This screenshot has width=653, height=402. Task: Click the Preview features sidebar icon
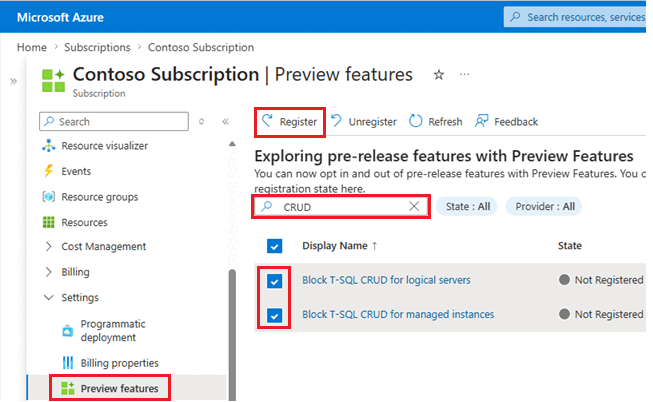(x=67, y=388)
